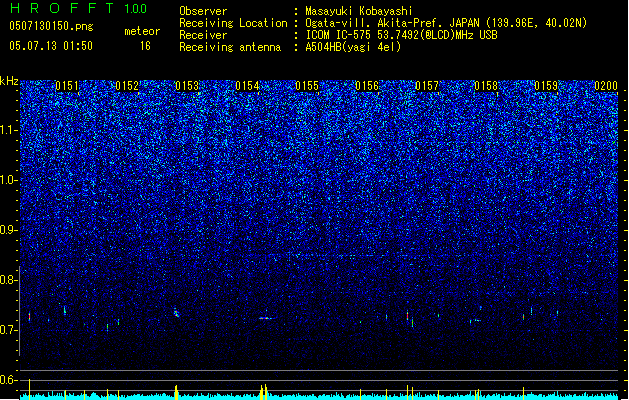Viewport: 629px width, 400px height.
Task: Click the tall yellow power spike near 0154
Action: 266,391
